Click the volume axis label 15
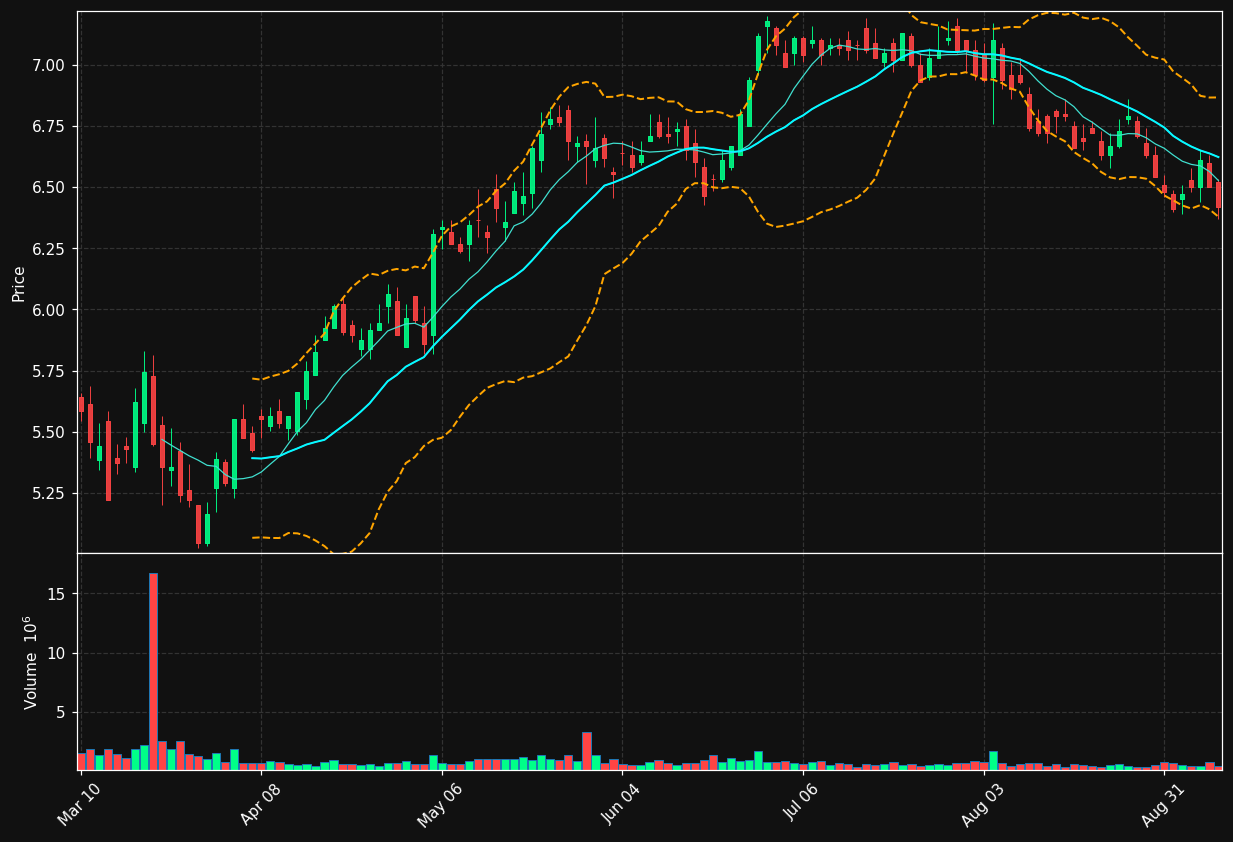 pos(55,594)
